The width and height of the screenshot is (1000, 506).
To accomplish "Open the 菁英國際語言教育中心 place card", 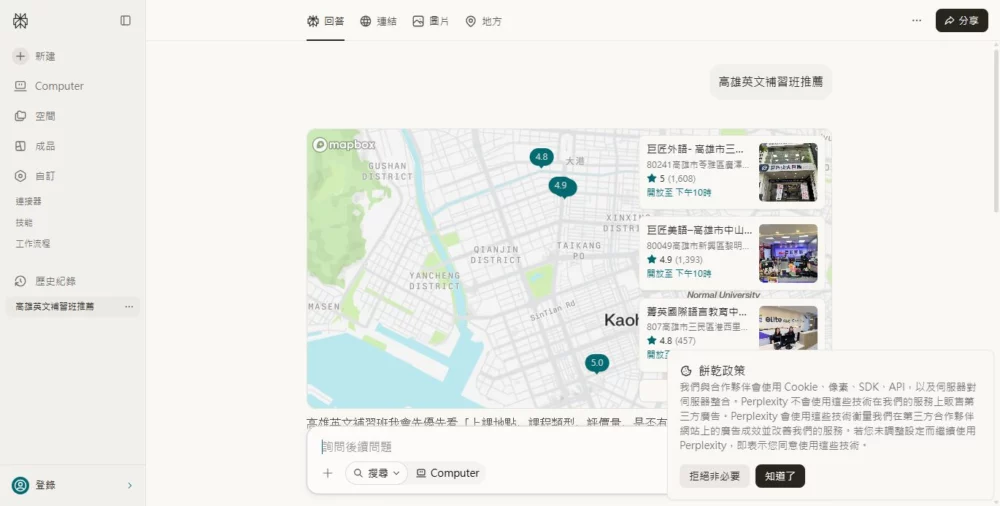I will coord(696,312).
